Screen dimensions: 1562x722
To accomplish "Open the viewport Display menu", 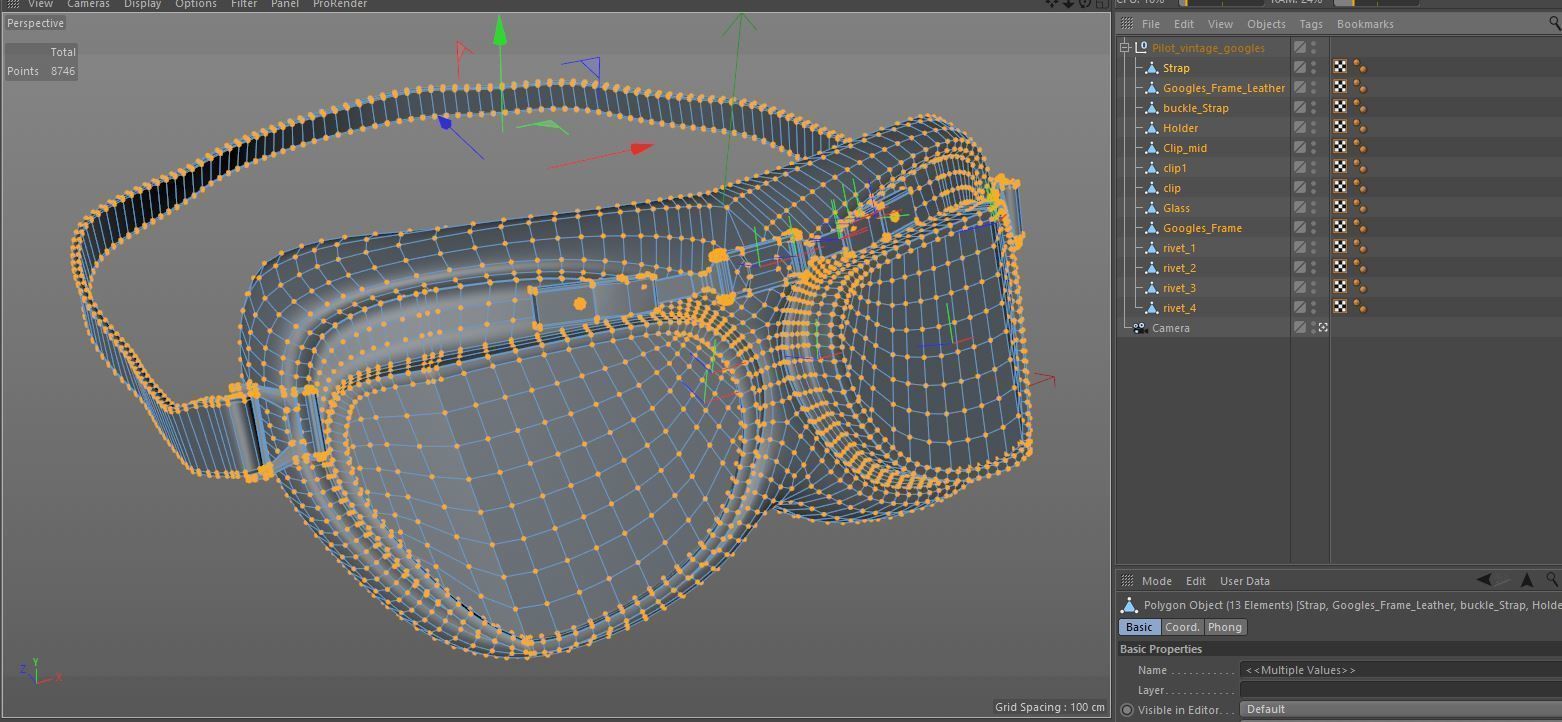I will click(142, 5).
